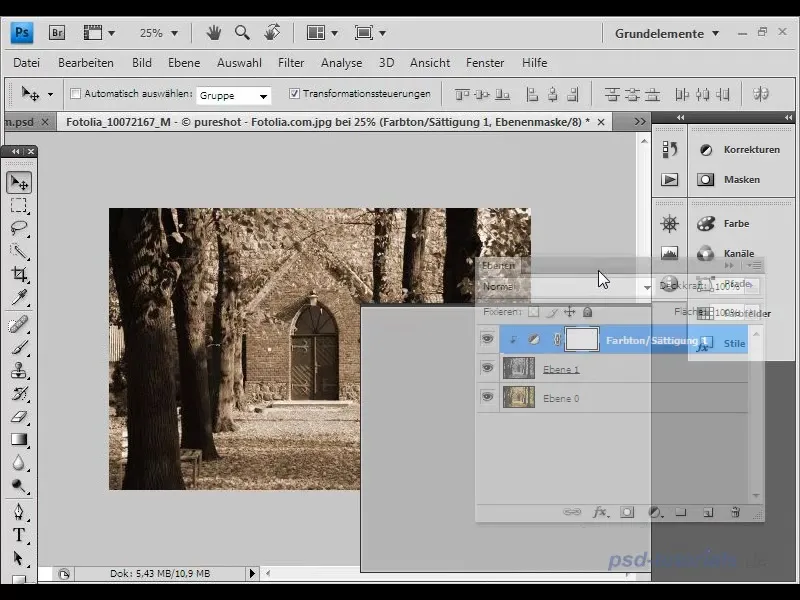Select the Brush tool
The image size is (800, 600).
pyautogui.click(x=19, y=347)
